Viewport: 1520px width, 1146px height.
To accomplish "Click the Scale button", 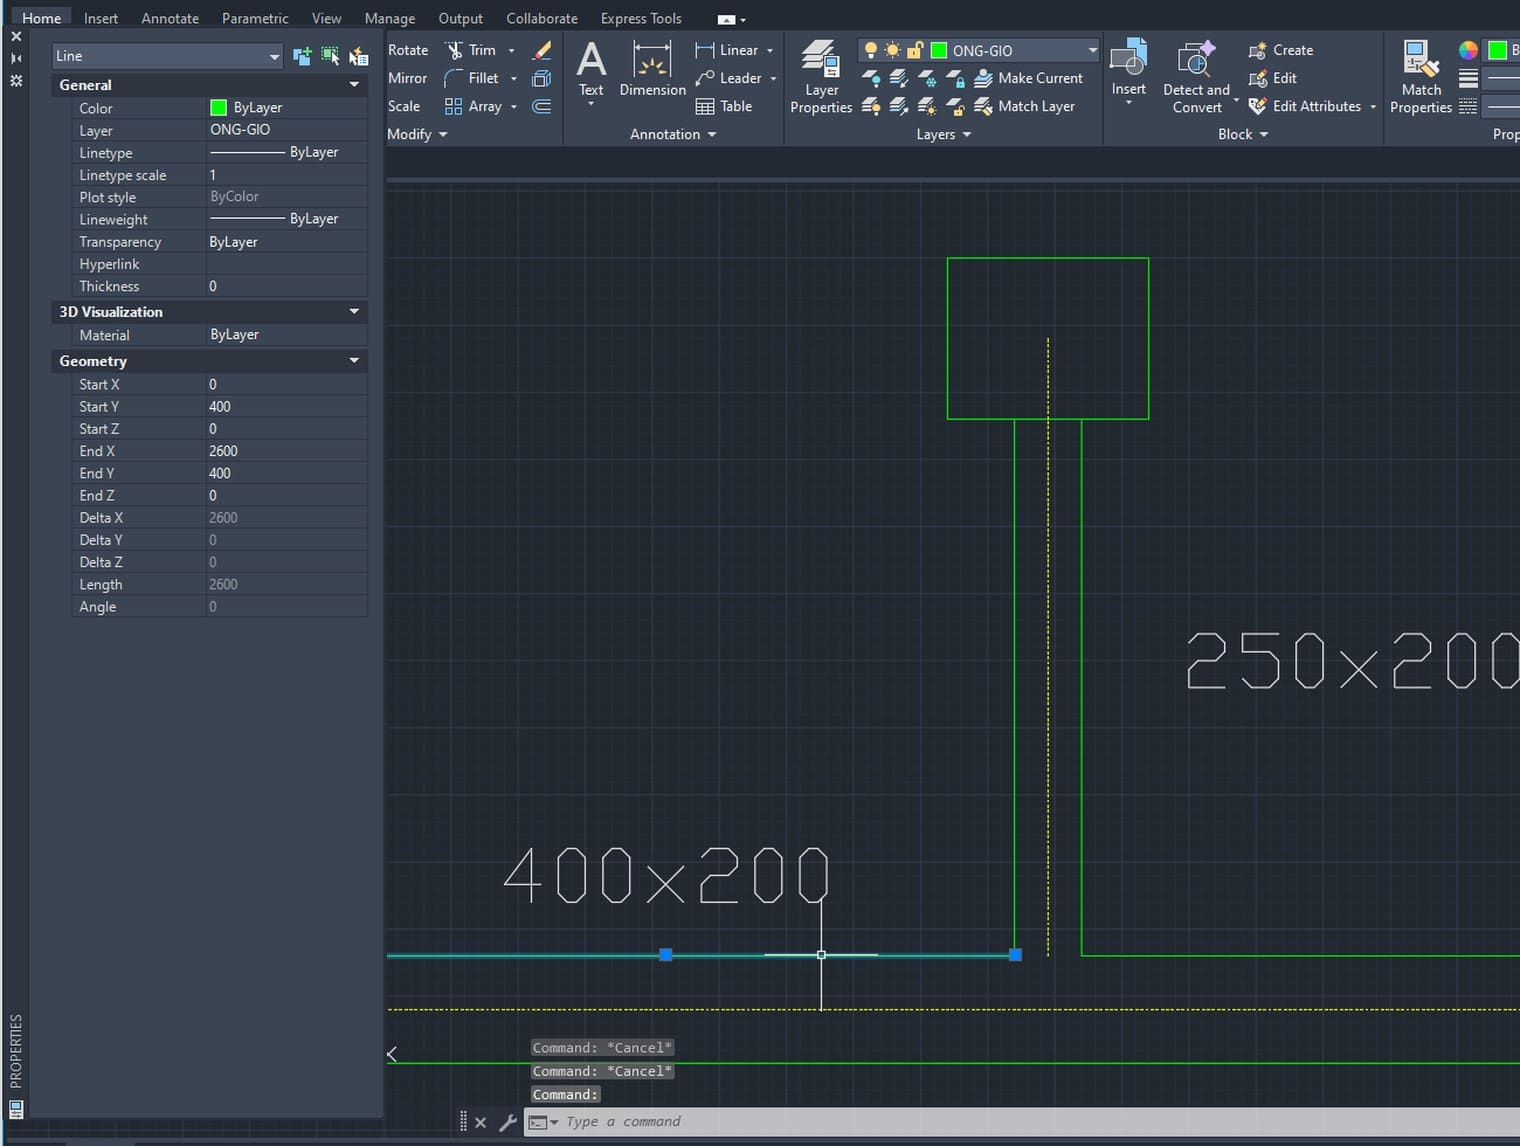I will pyautogui.click(x=404, y=106).
